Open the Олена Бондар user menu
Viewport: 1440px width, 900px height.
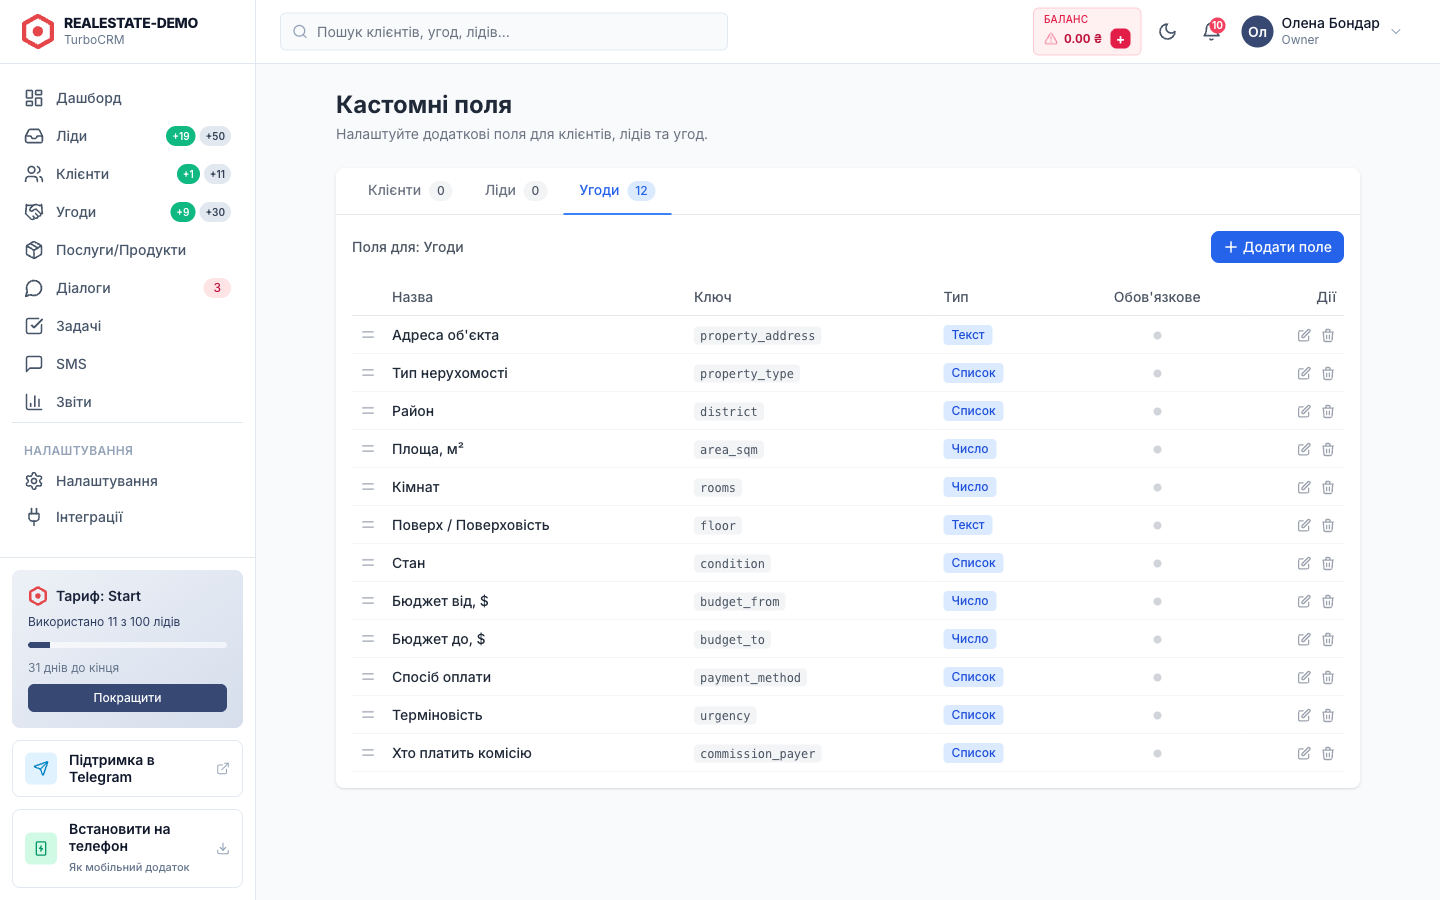click(1322, 31)
